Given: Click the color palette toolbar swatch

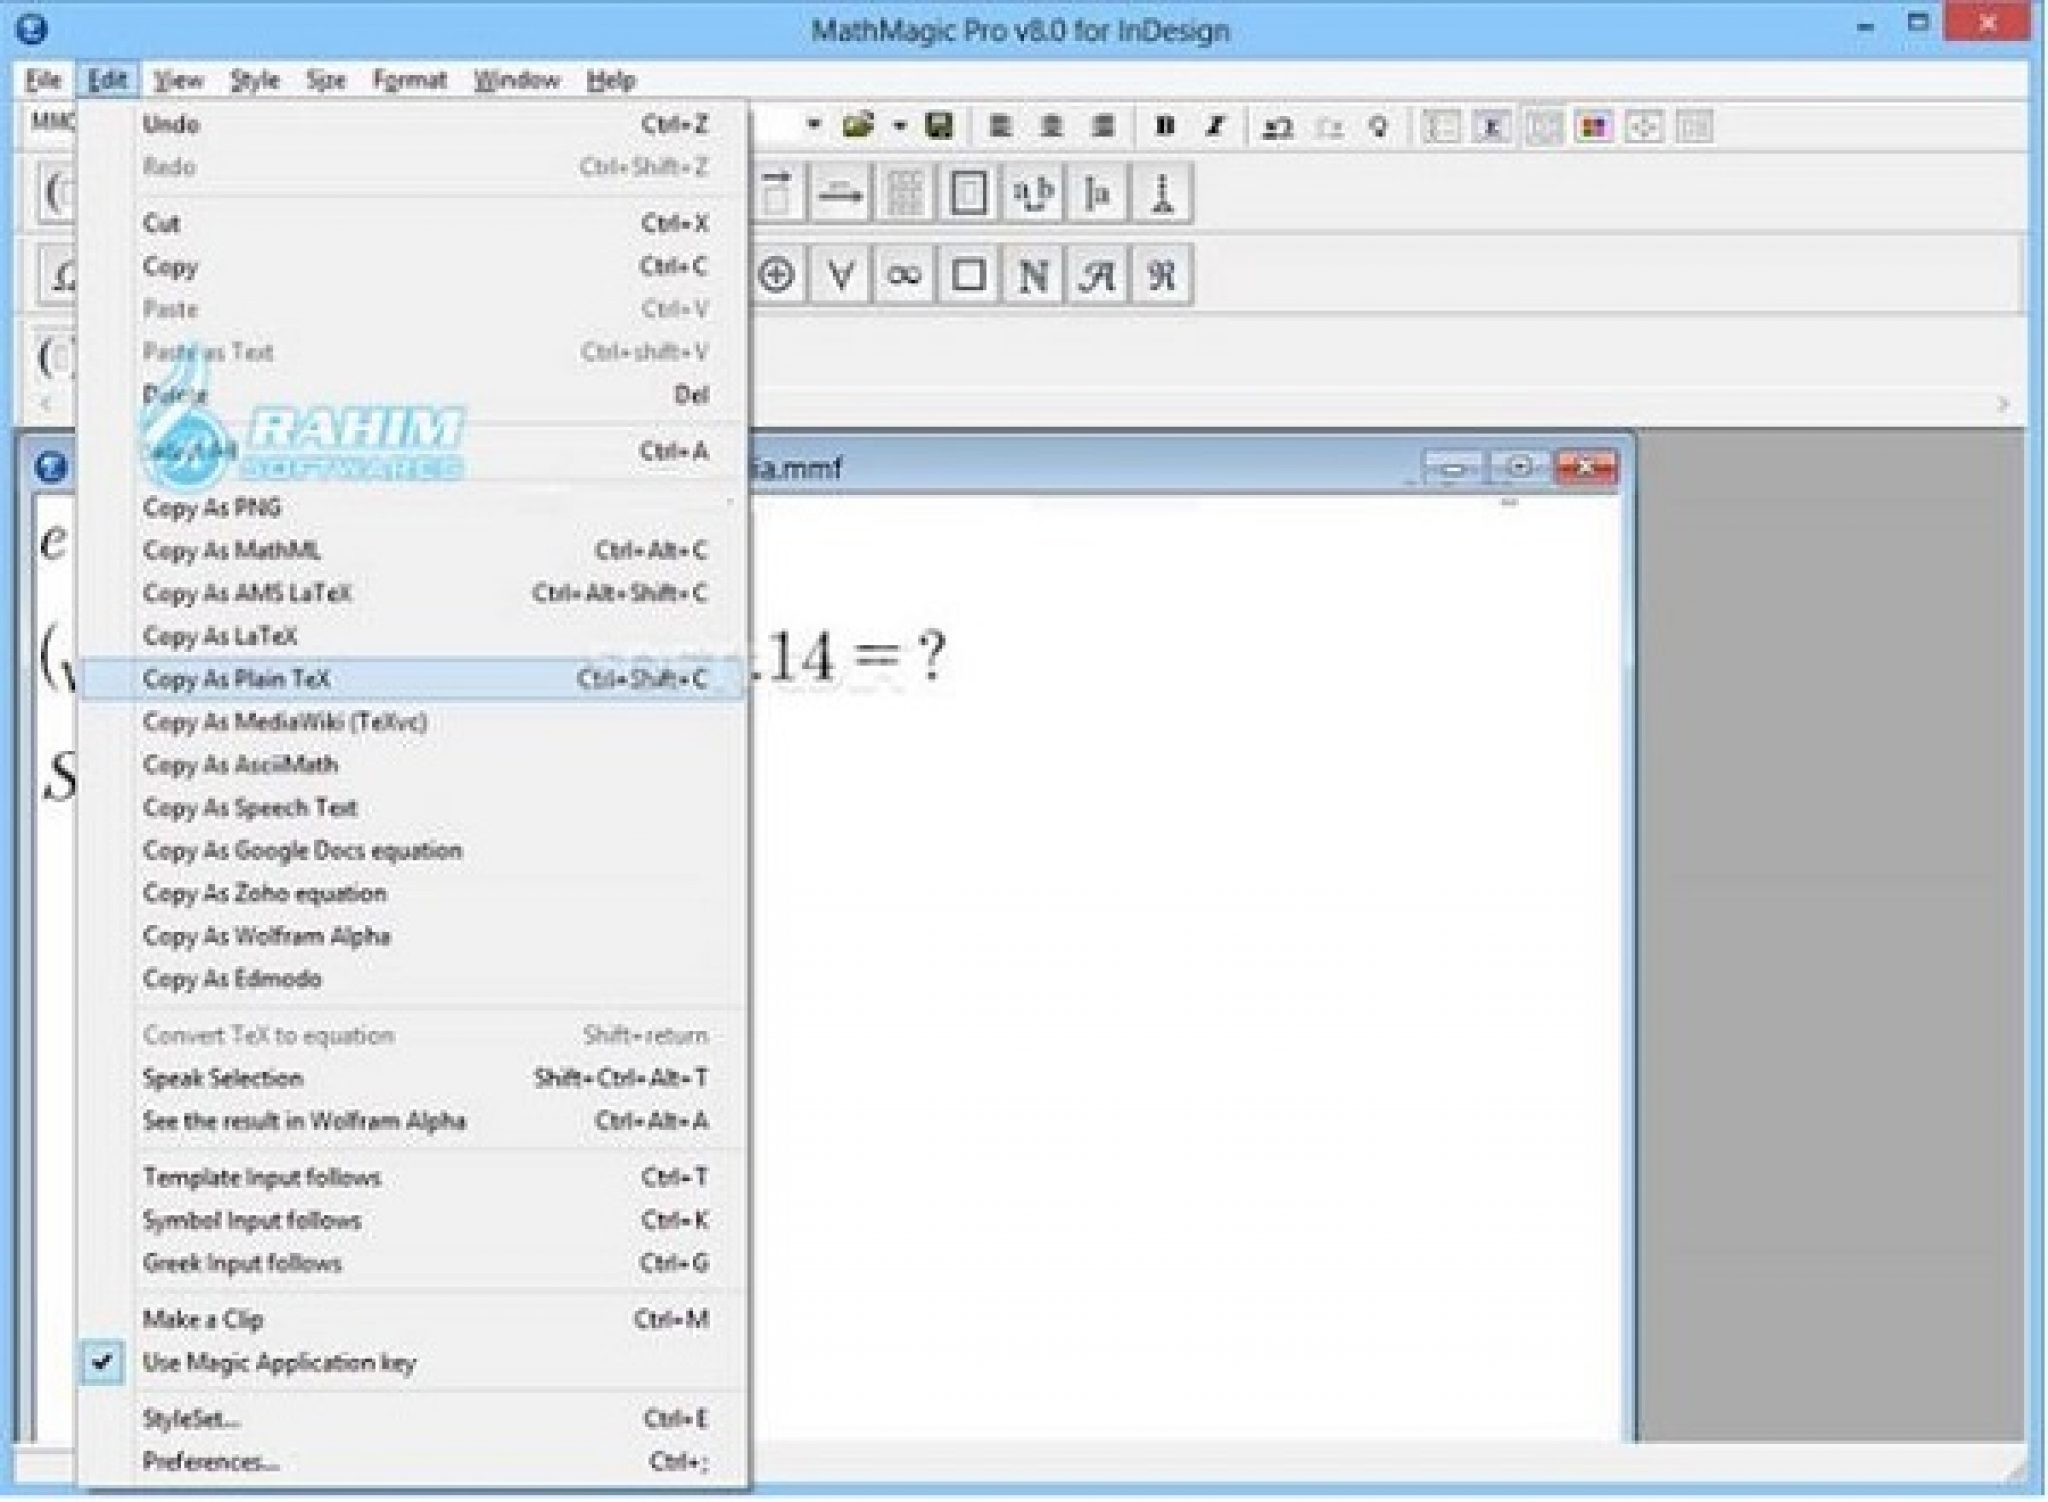Looking at the screenshot, I should click(x=1594, y=127).
